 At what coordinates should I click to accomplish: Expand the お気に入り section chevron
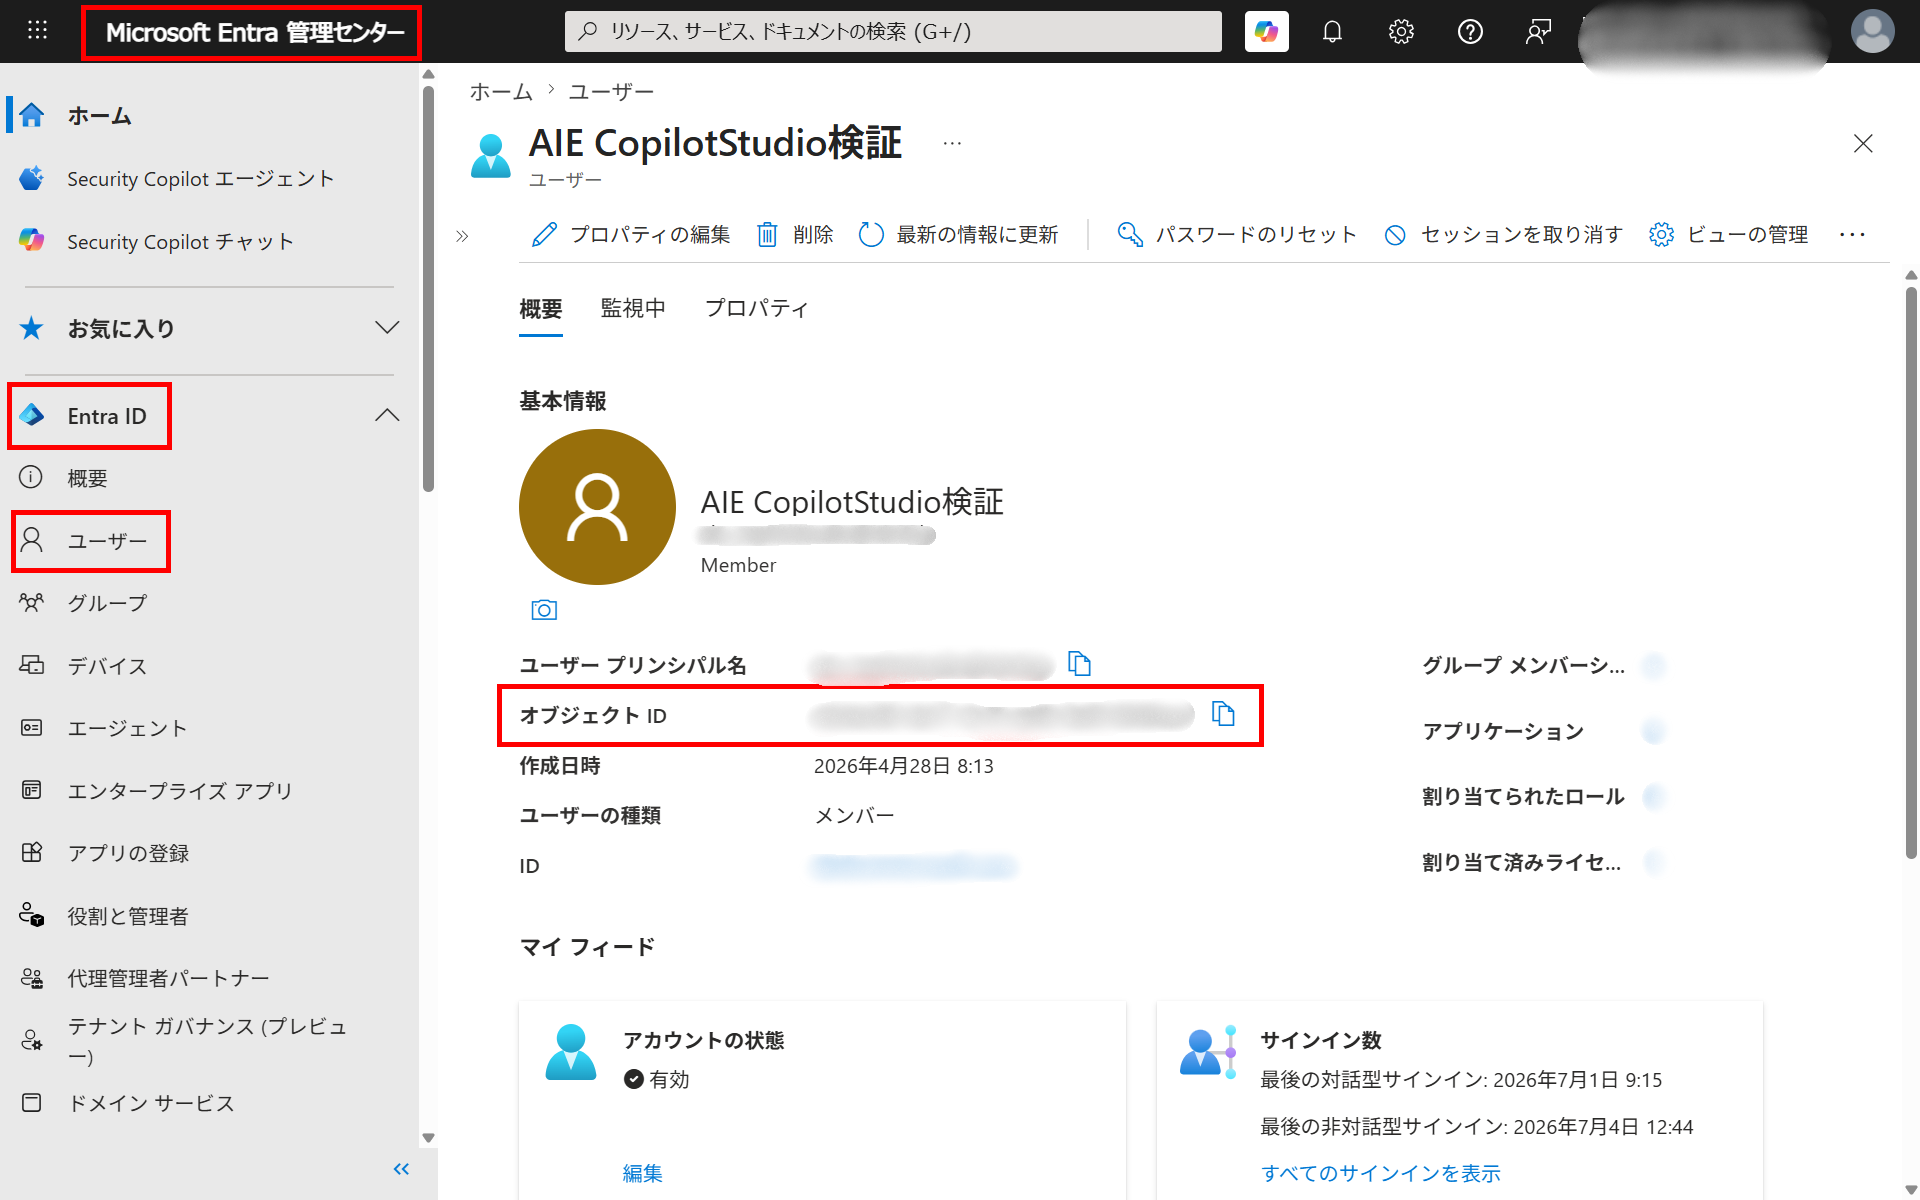tap(387, 328)
